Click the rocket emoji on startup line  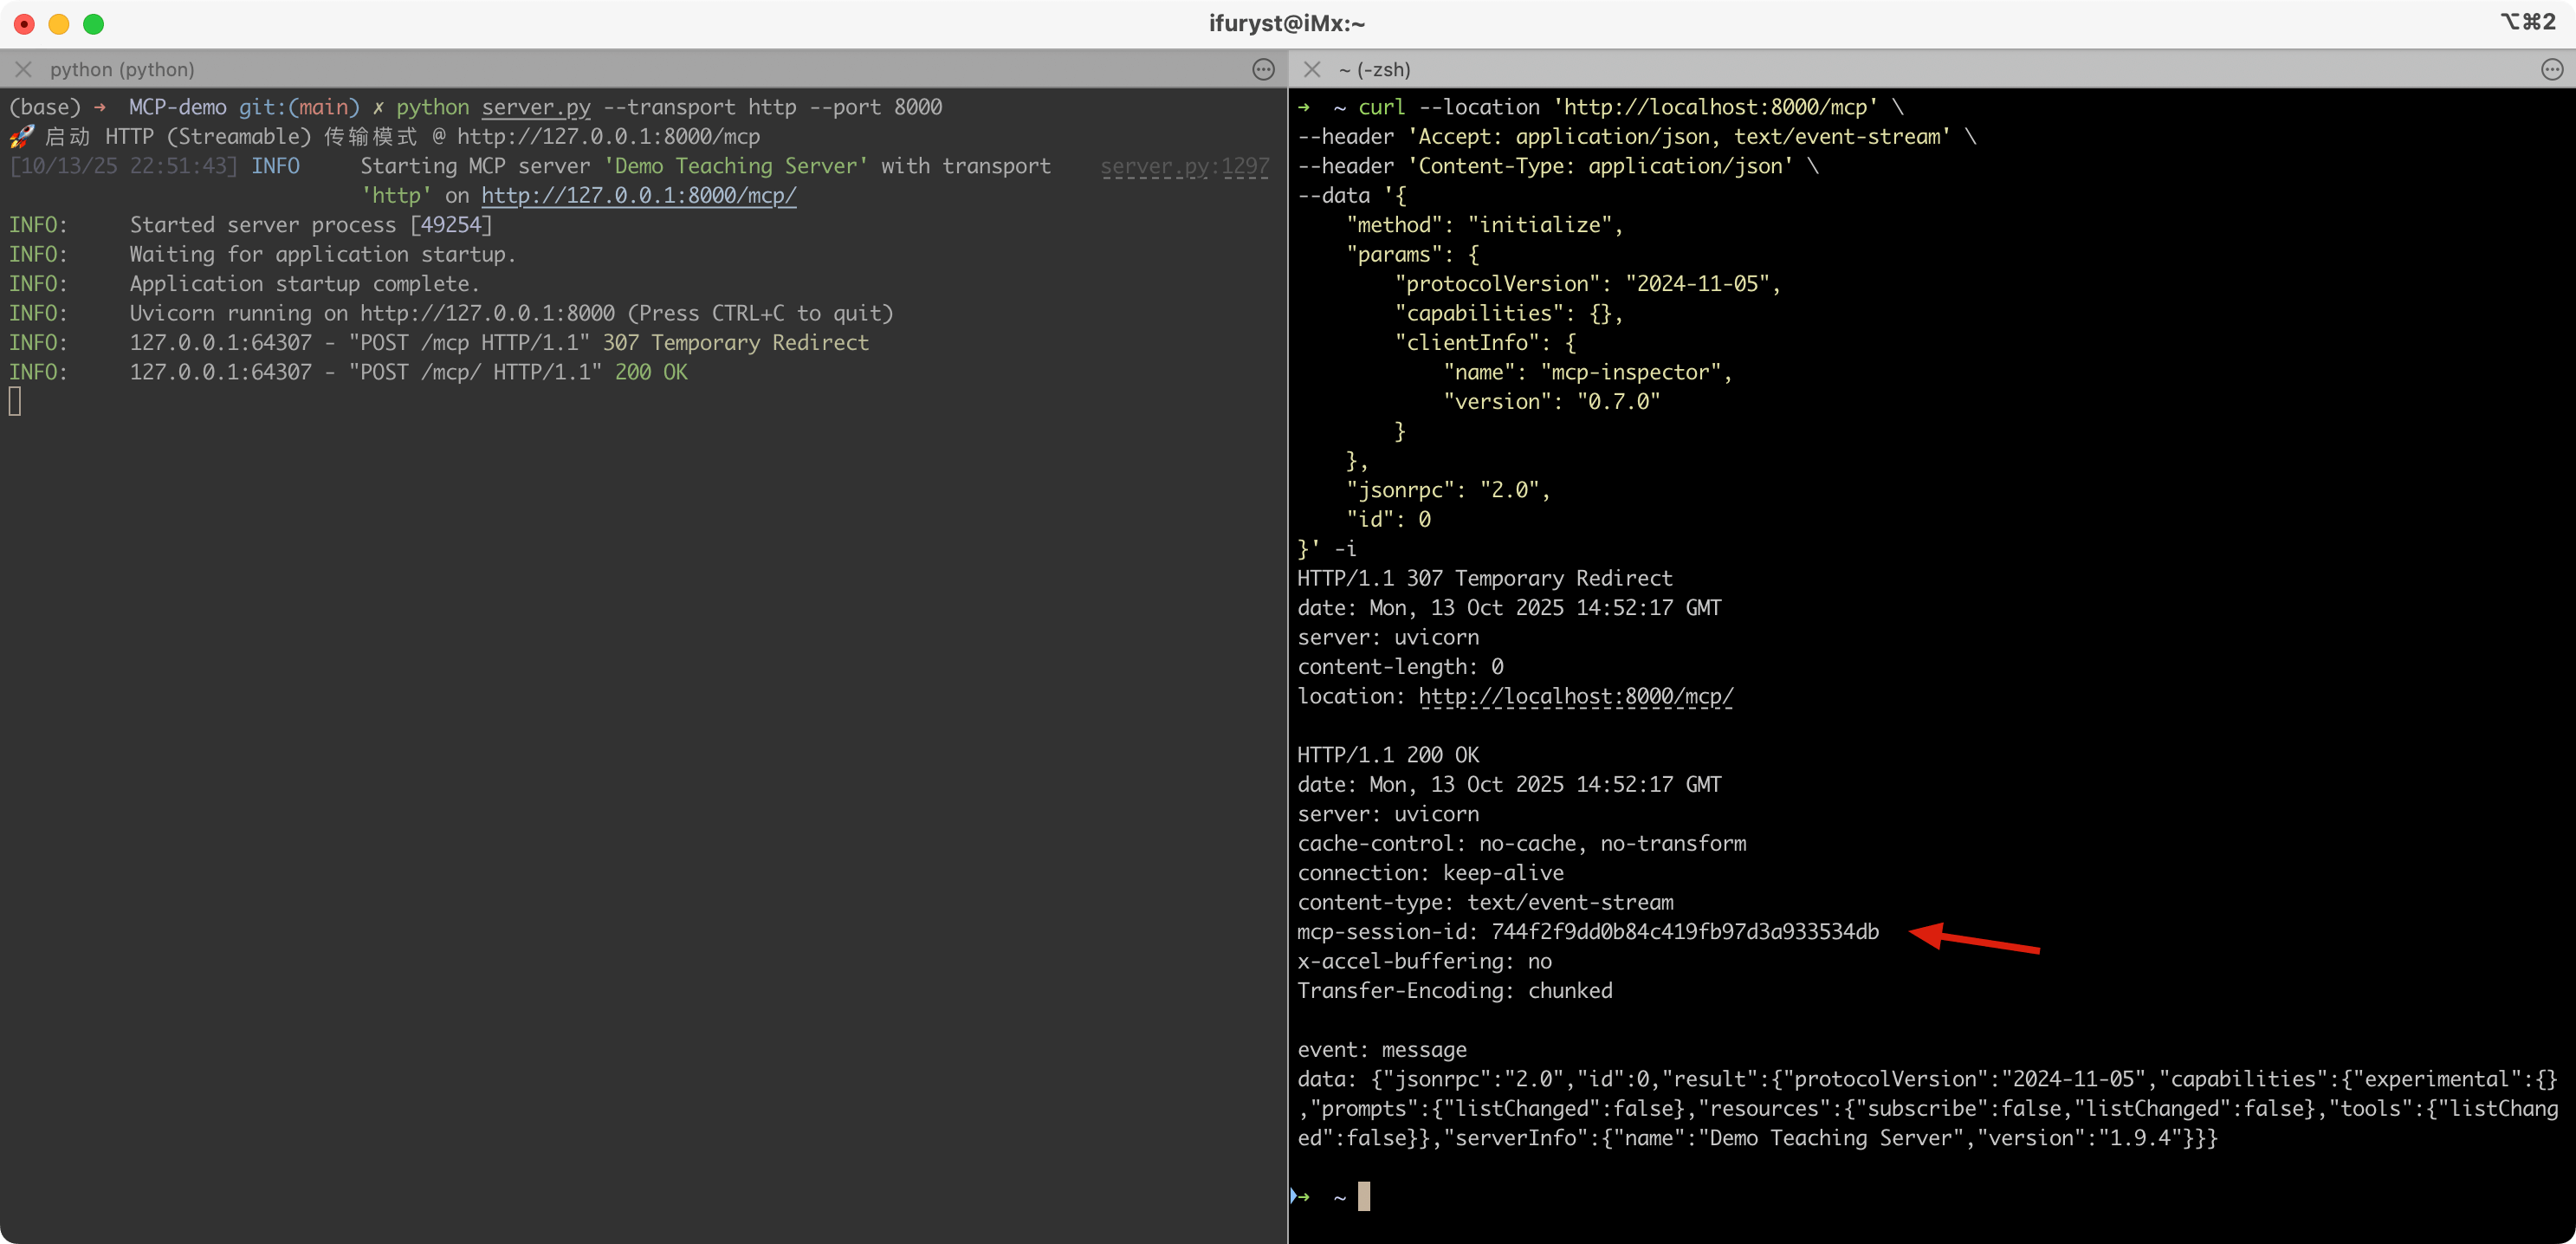coord(21,137)
